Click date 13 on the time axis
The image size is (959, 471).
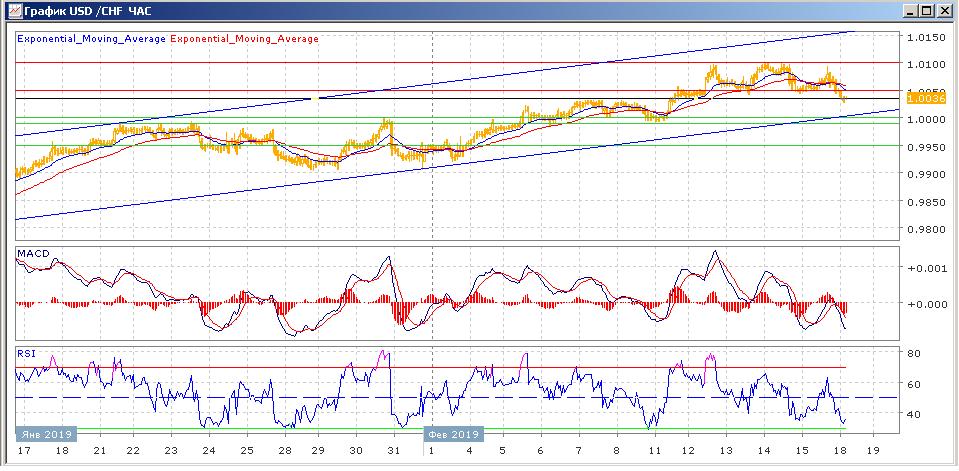726,451
